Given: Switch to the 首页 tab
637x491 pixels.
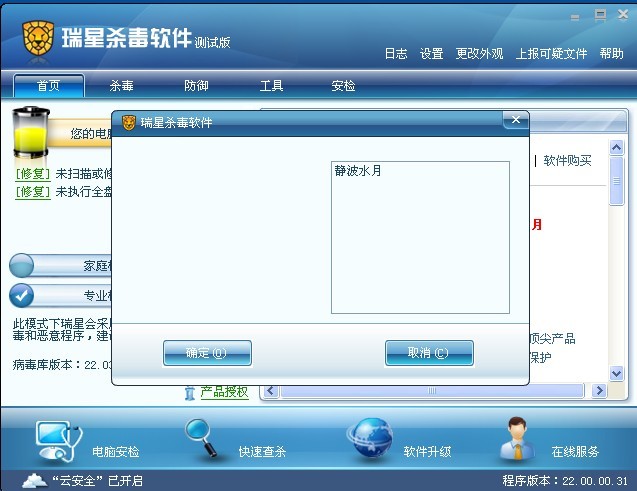Looking at the screenshot, I should tap(49, 86).
